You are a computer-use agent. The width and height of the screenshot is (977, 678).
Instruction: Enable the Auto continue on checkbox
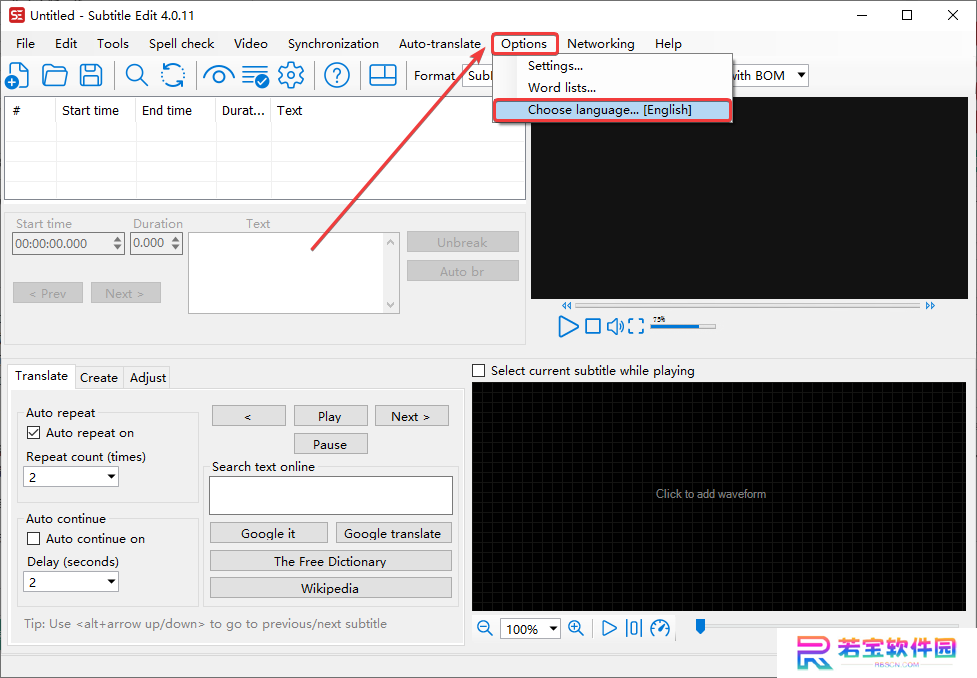(34, 538)
